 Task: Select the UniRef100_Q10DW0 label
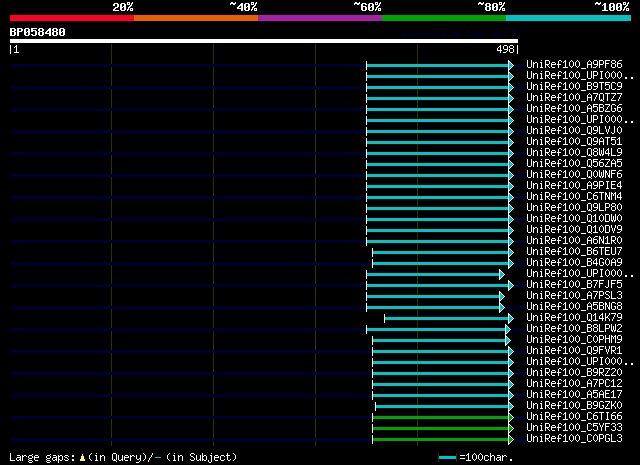(x=574, y=219)
